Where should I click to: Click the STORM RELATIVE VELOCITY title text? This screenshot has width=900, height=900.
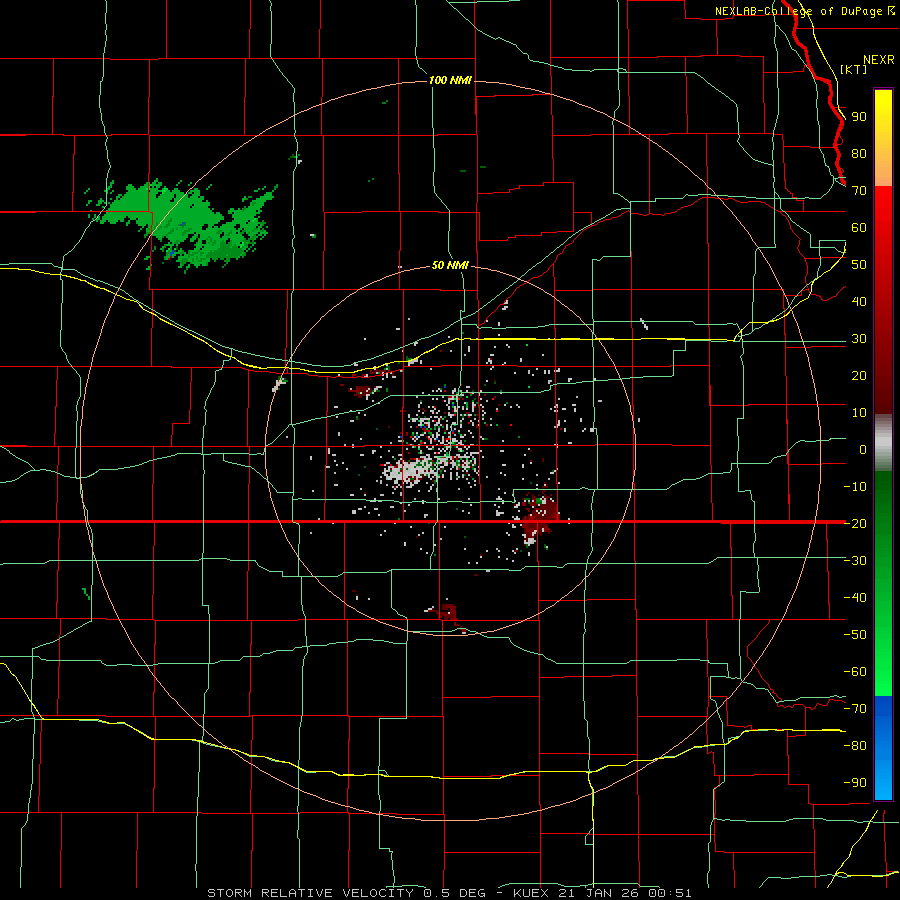click(310, 893)
